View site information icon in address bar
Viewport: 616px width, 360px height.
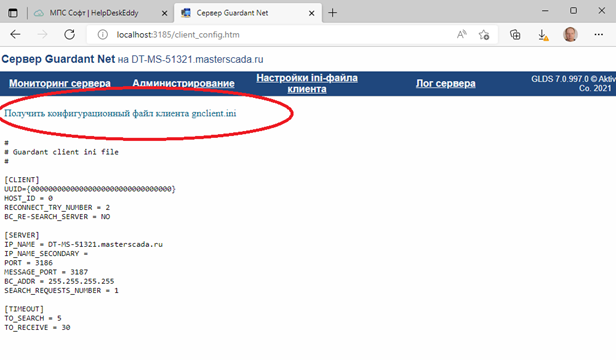click(103, 35)
